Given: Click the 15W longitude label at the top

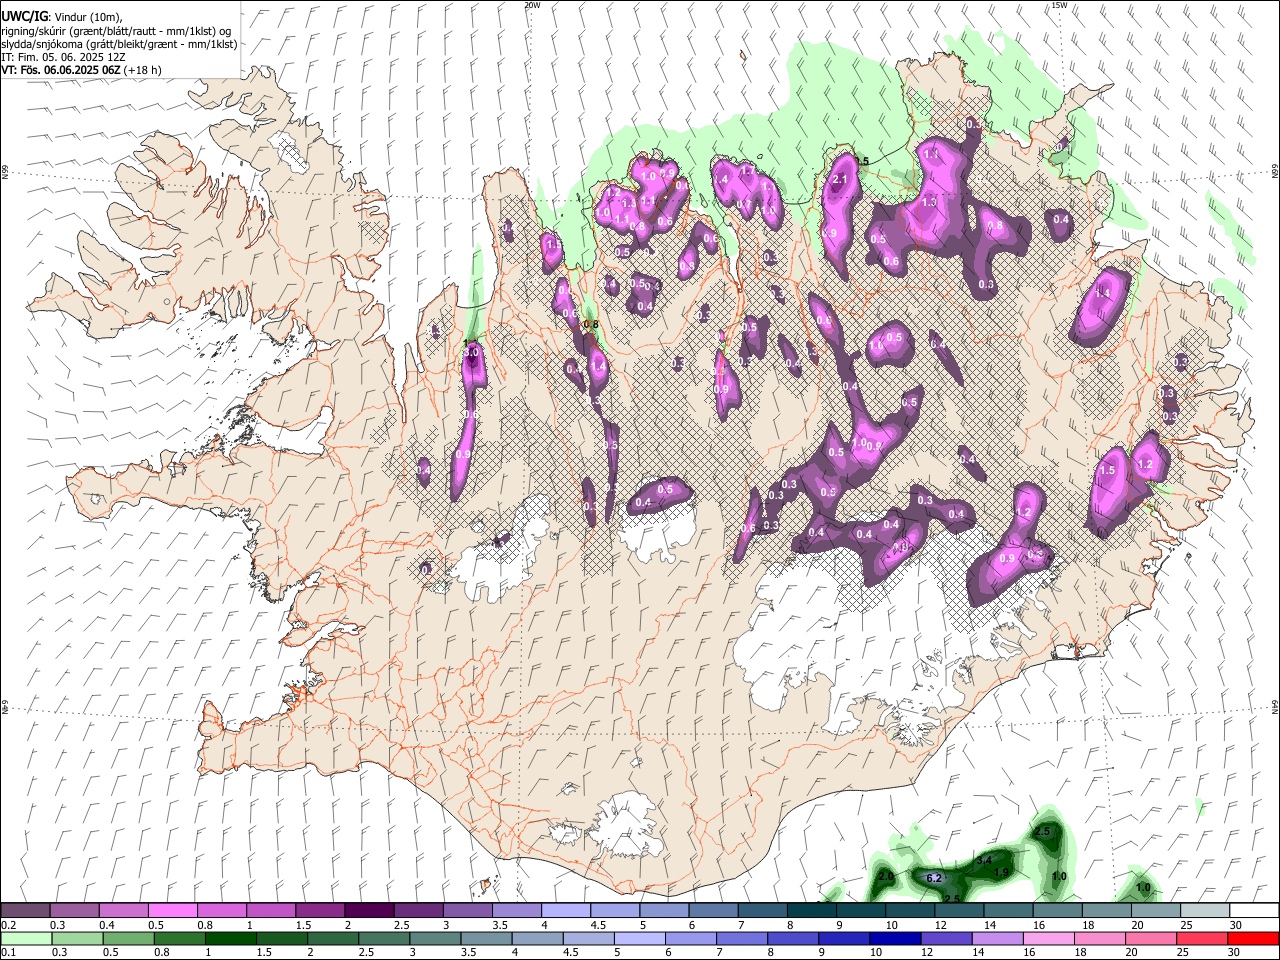Looking at the screenshot, I should tap(1059, 5).
